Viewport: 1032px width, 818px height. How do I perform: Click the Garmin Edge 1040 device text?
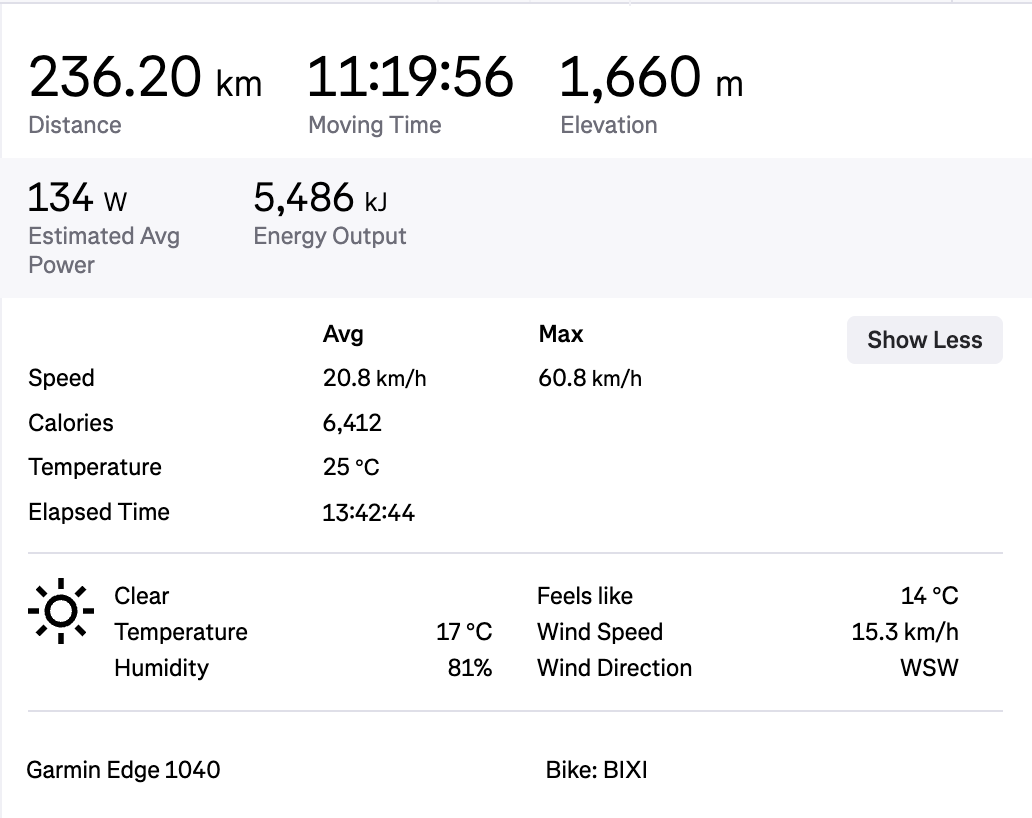[x=123, y=770]
